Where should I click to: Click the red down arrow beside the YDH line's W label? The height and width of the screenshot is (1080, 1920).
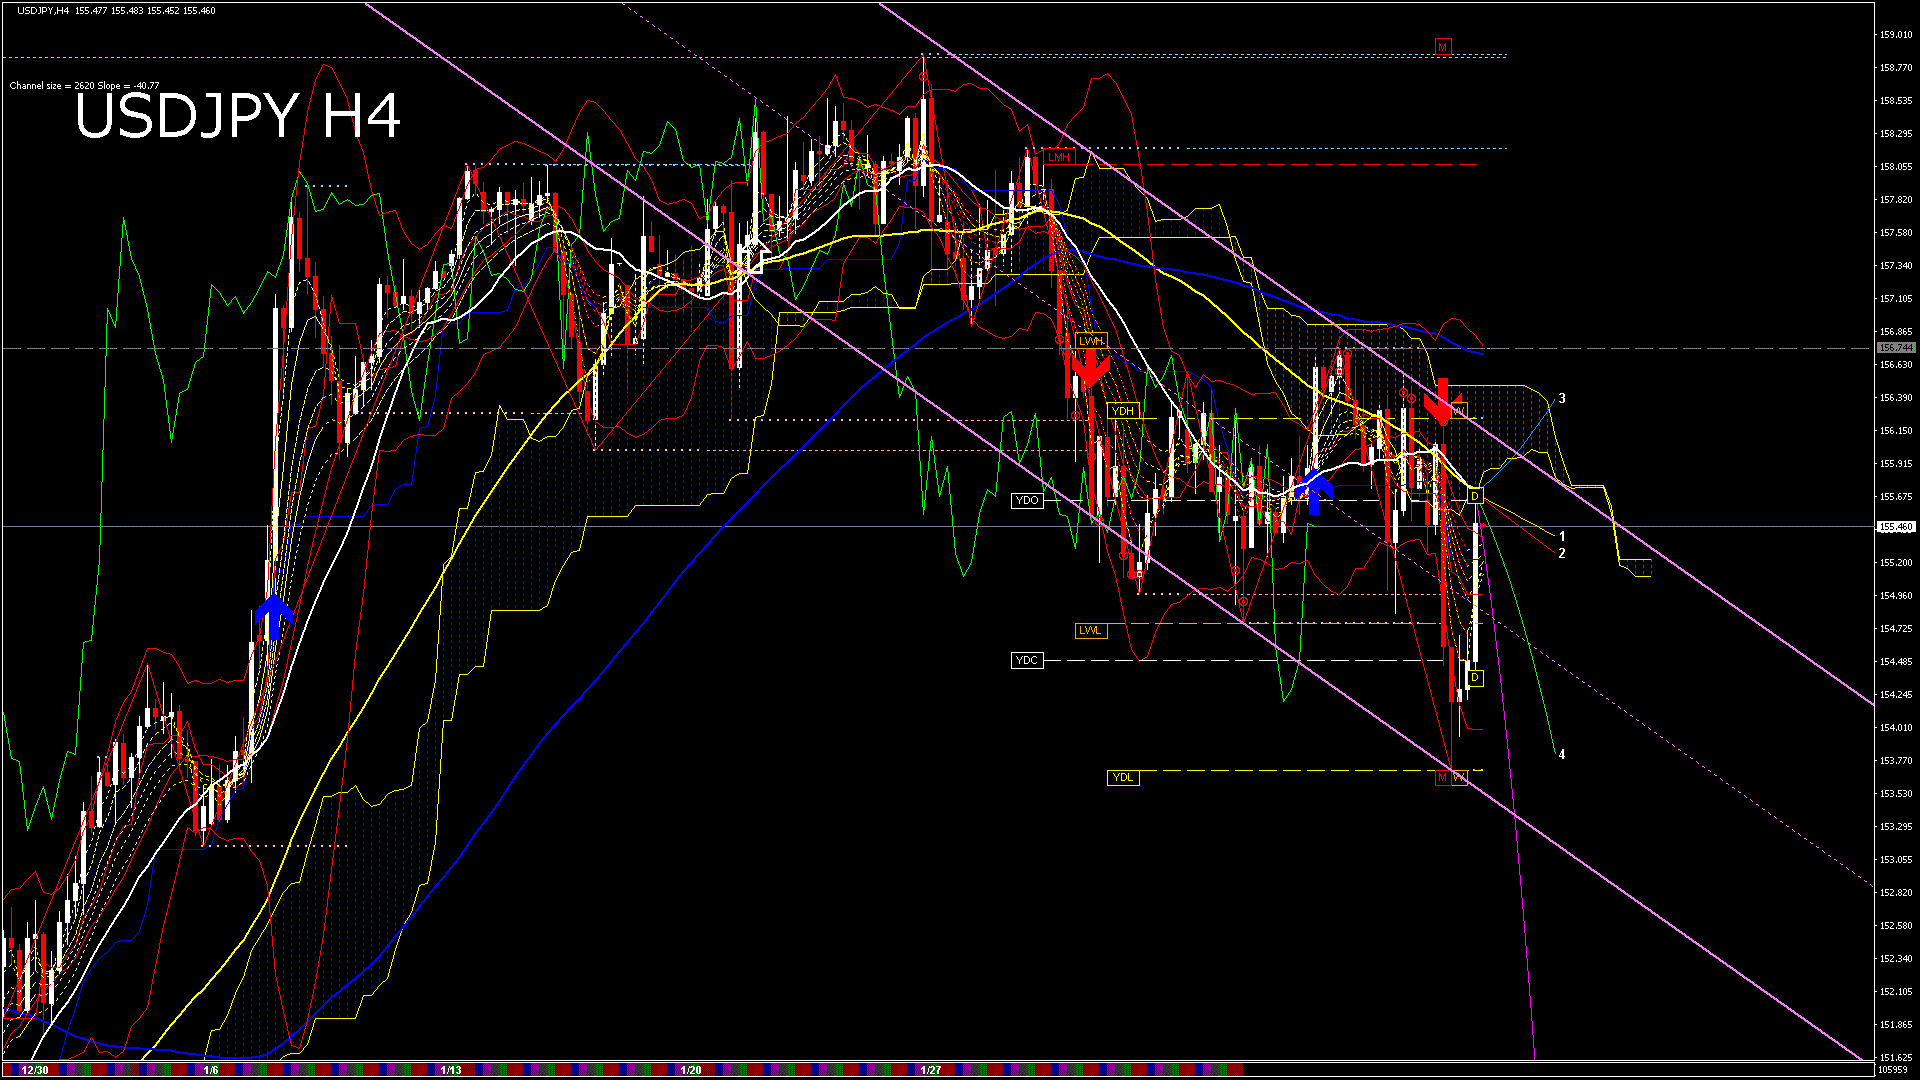(x=1441, y=400)
